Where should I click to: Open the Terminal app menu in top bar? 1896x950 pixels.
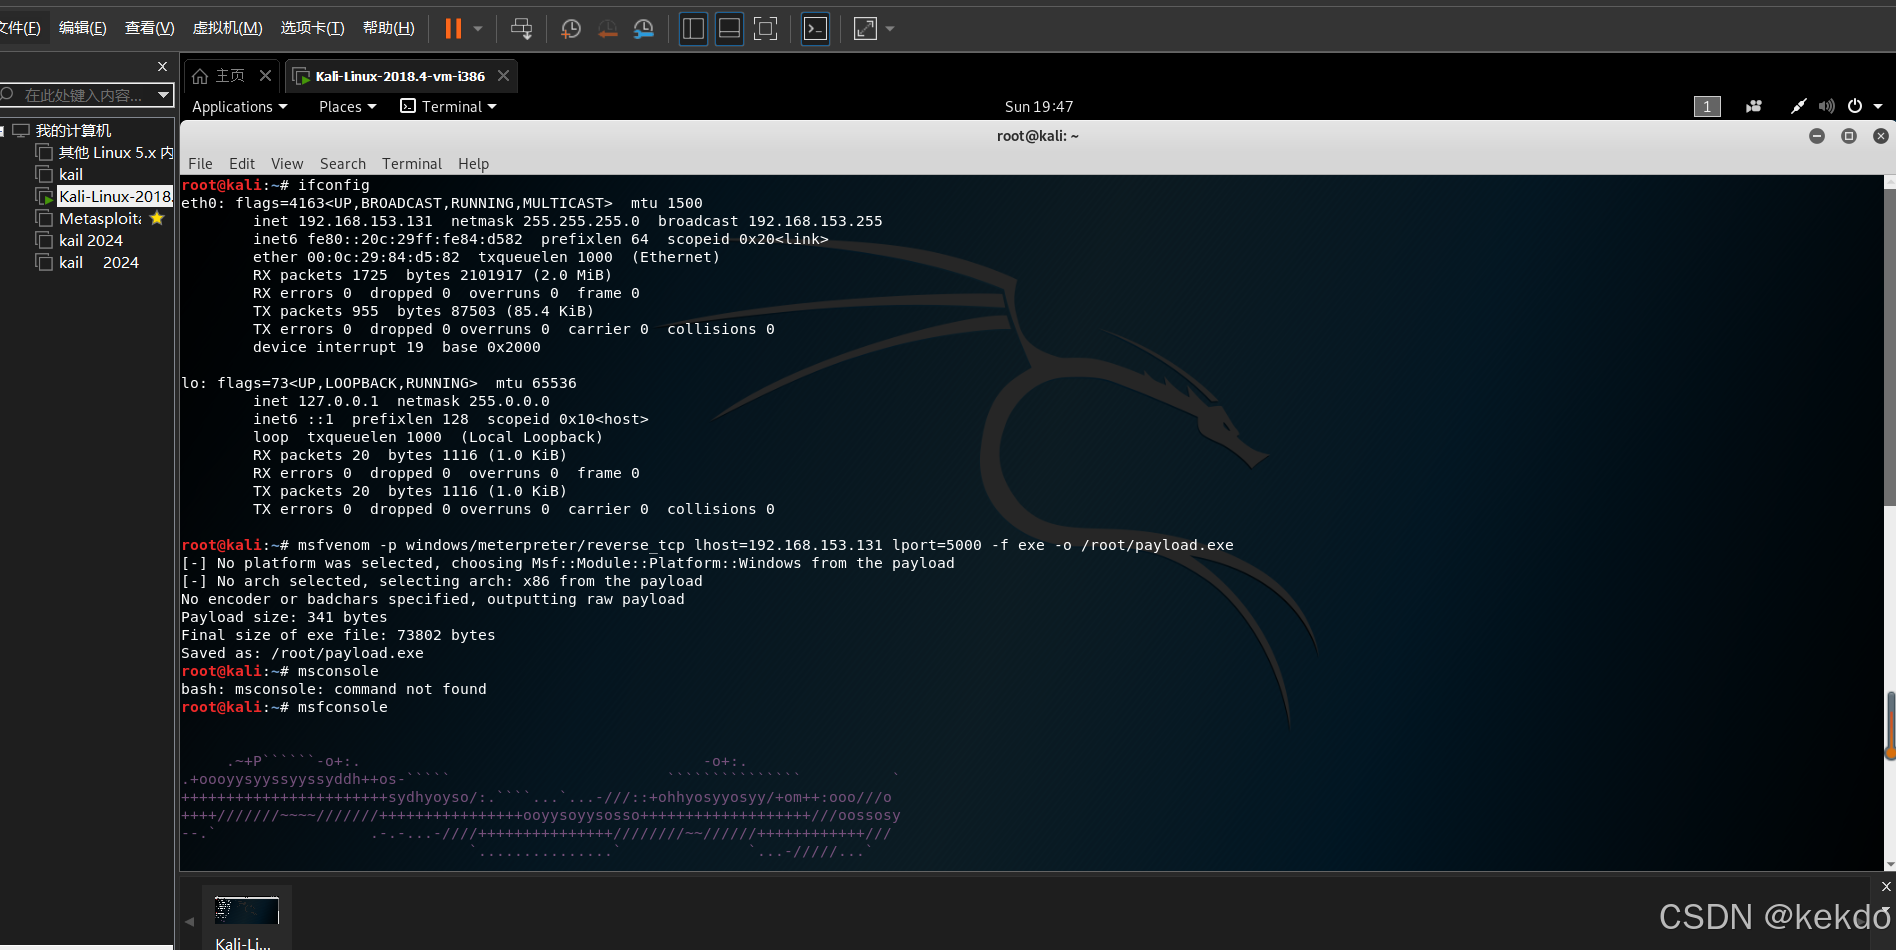click(x=449, y=107)
